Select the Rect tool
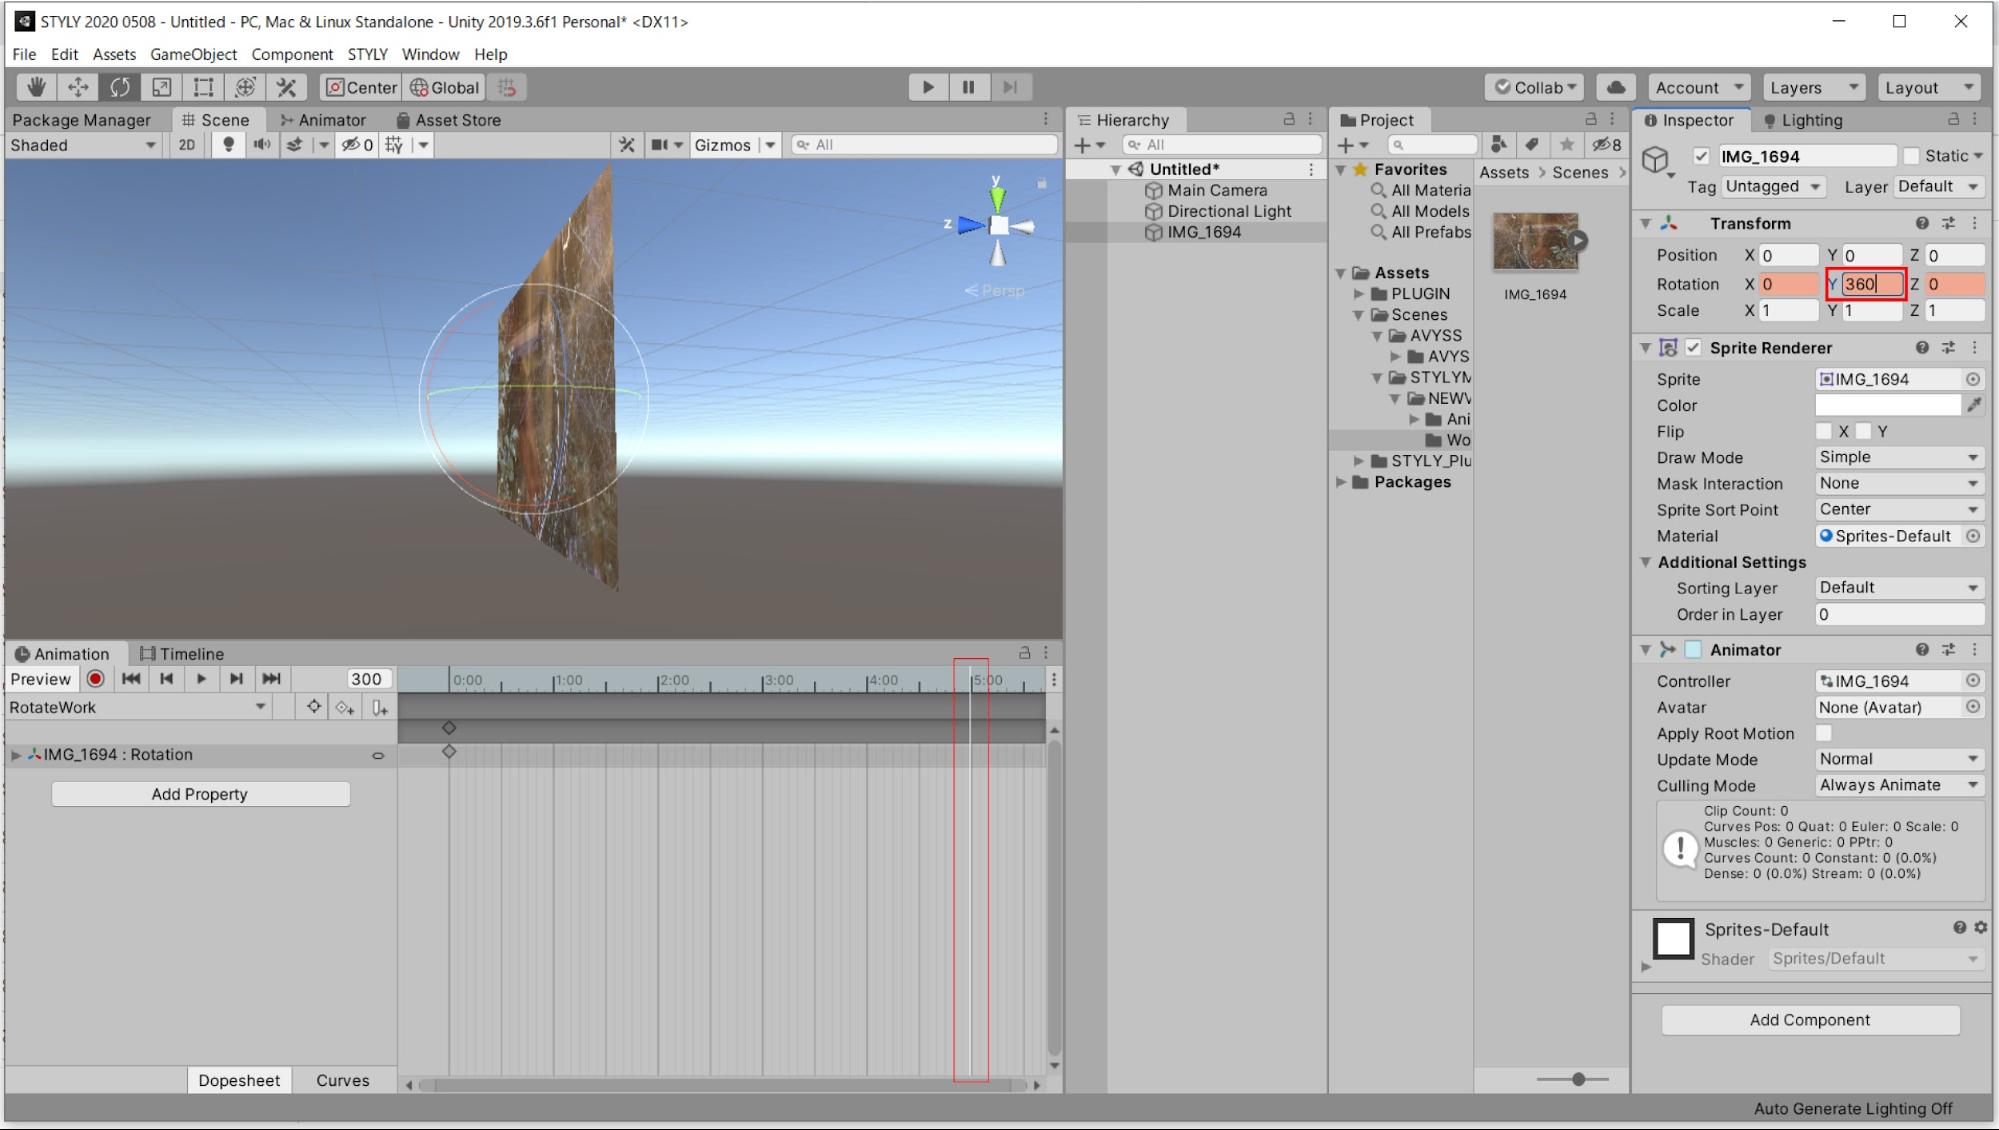The height and width of the screenshot is (1130, 1999). 203,87
